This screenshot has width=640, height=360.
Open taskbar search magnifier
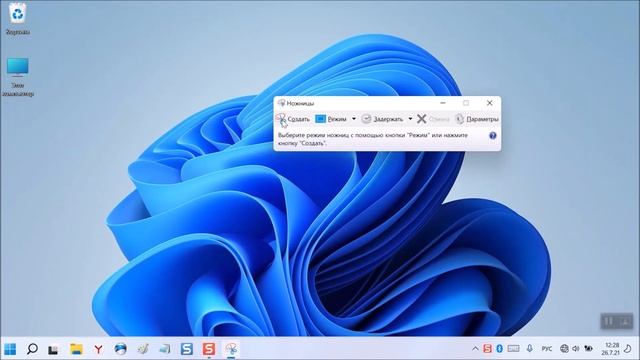click(32, 349)
